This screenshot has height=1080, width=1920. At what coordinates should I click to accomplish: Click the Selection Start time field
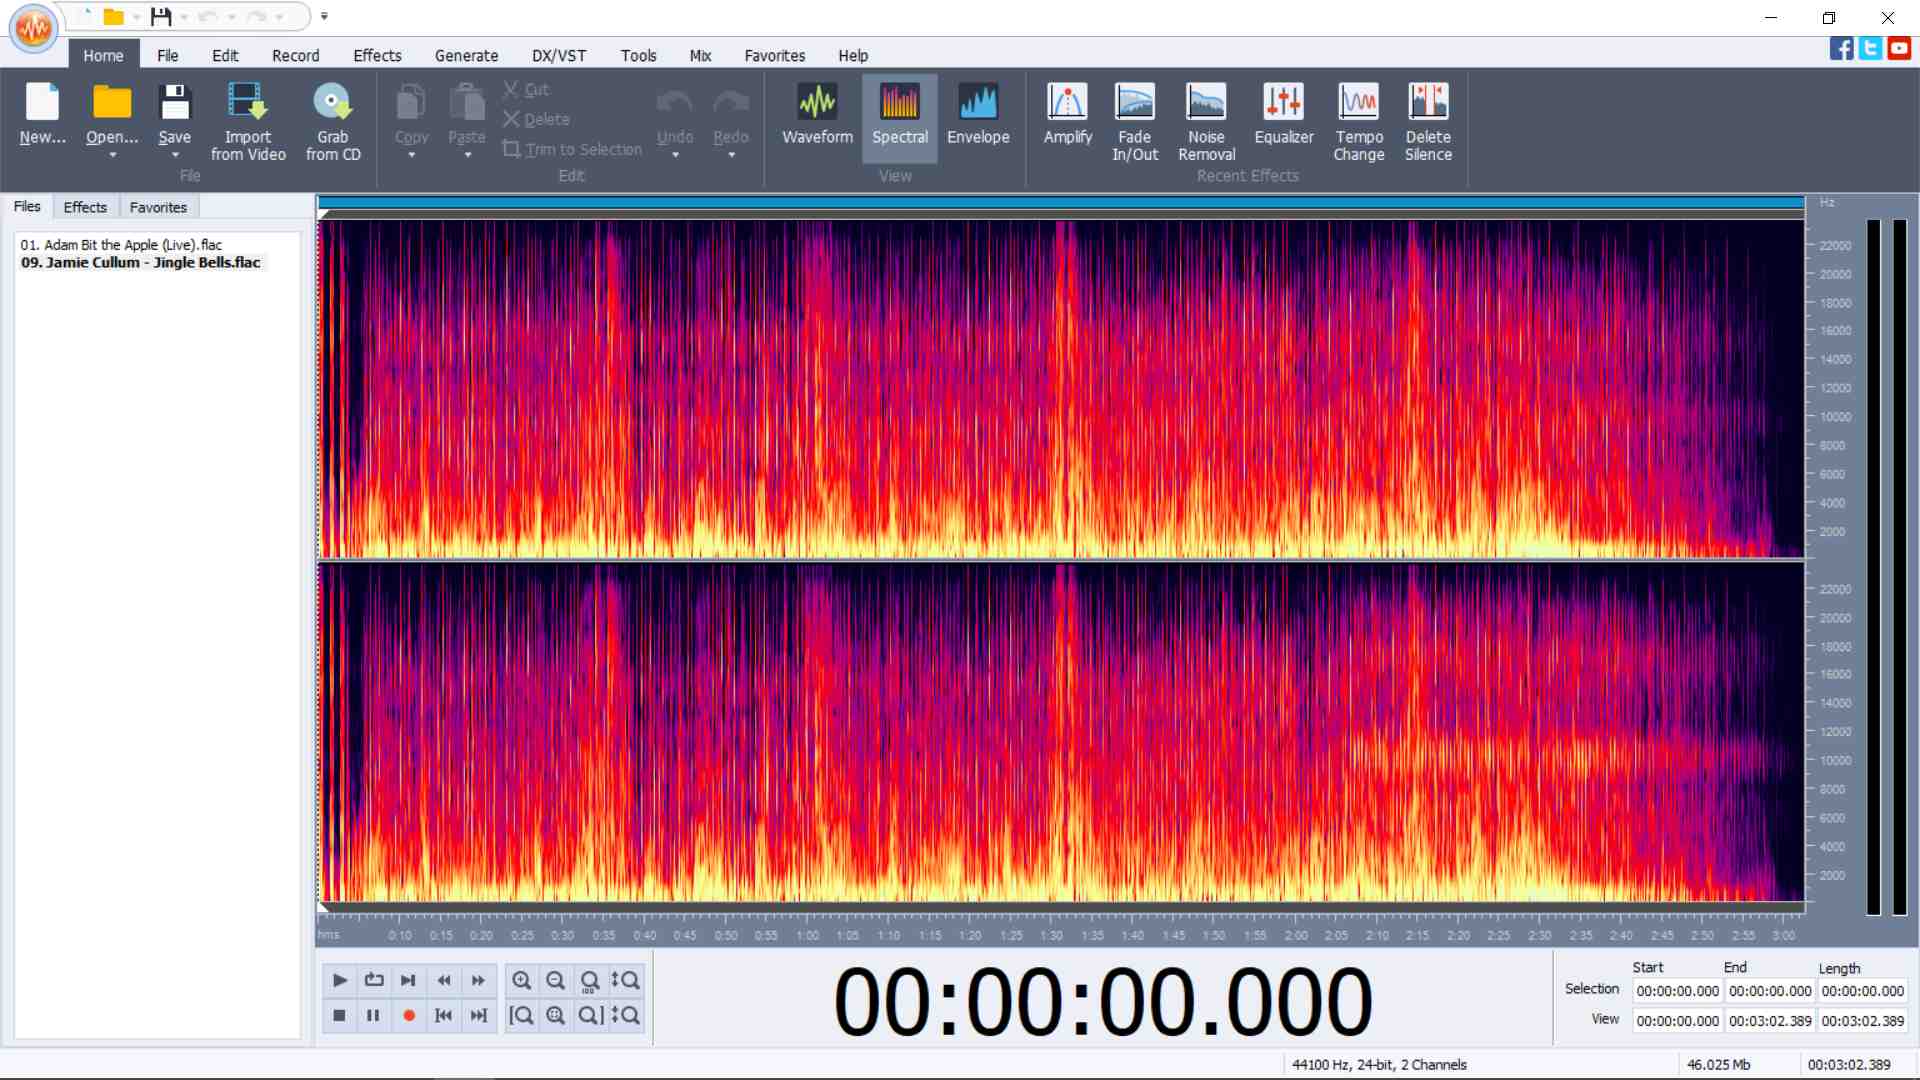coord(1677,991)
